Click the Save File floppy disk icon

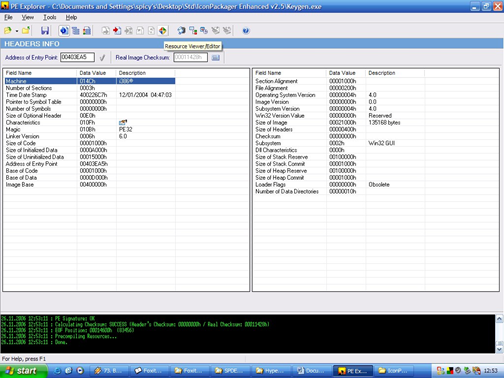[x=45, y=31]
